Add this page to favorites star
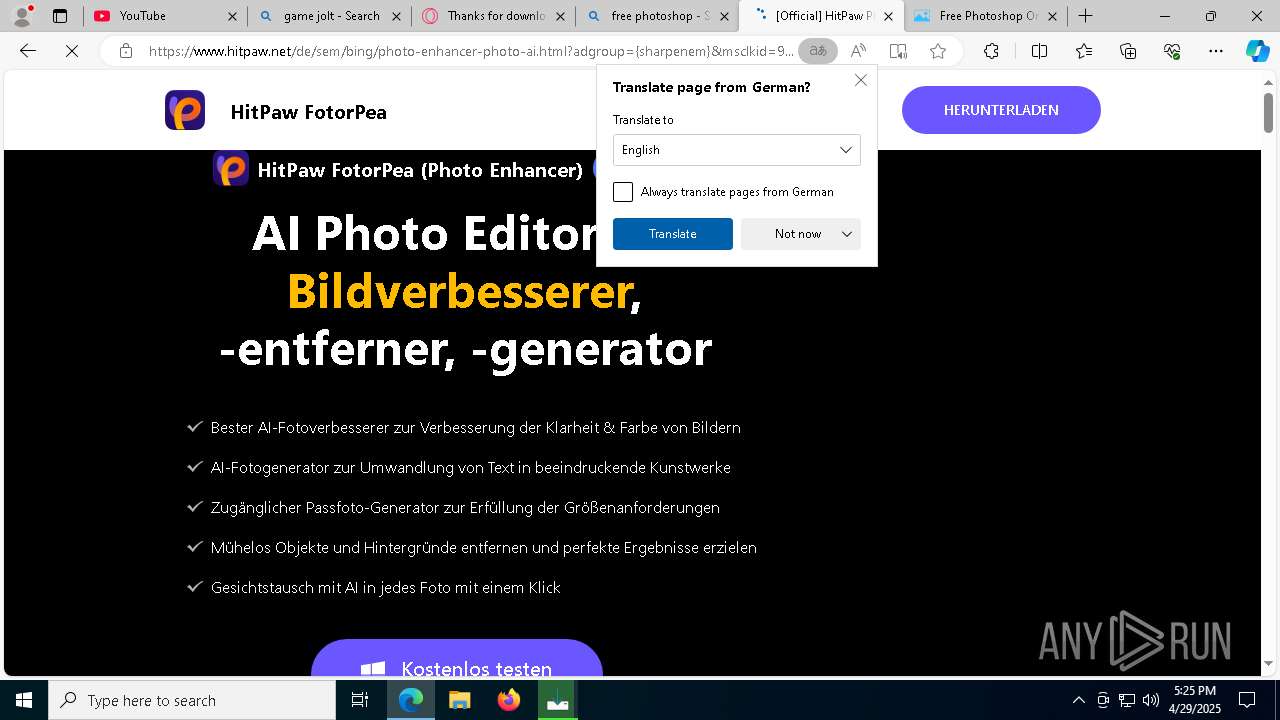 (938, 51)
